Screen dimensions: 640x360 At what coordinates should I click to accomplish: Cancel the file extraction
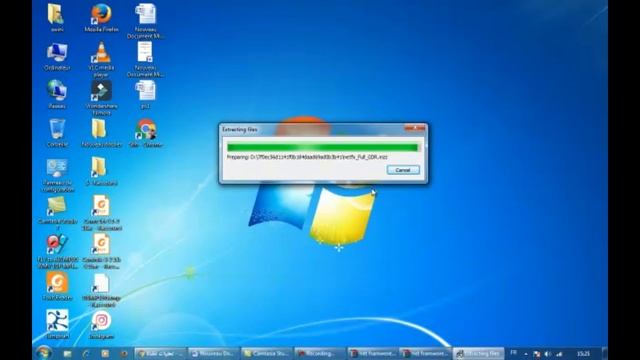point(403,170)
